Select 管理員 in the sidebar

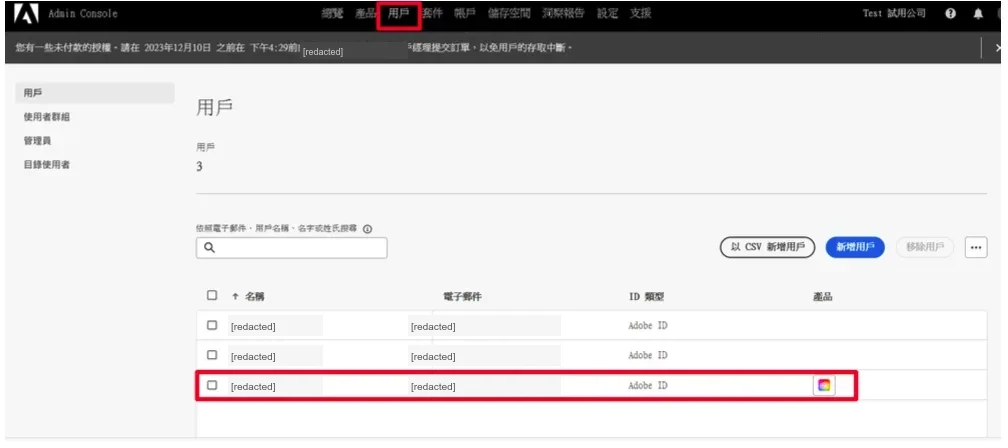pos(37,141)
